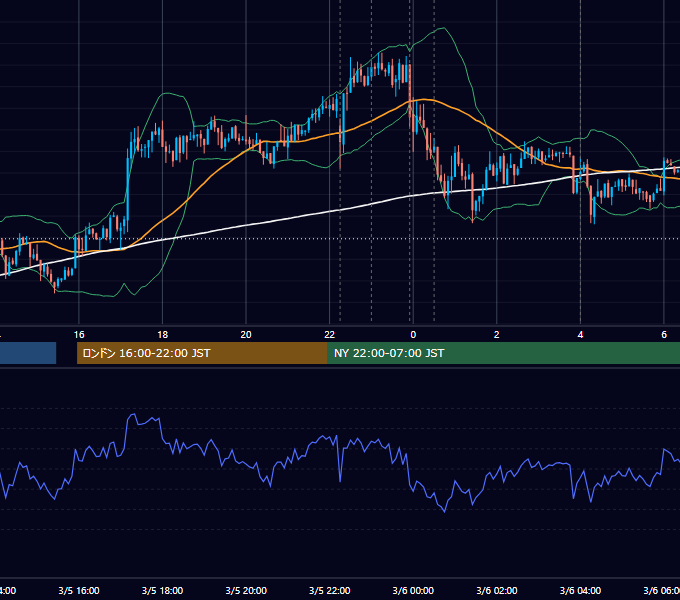Click the ロンドン 16:00-22:00 JST session bar
The height and width of the screenshot is (600, 680).
(x=202, y=353)
